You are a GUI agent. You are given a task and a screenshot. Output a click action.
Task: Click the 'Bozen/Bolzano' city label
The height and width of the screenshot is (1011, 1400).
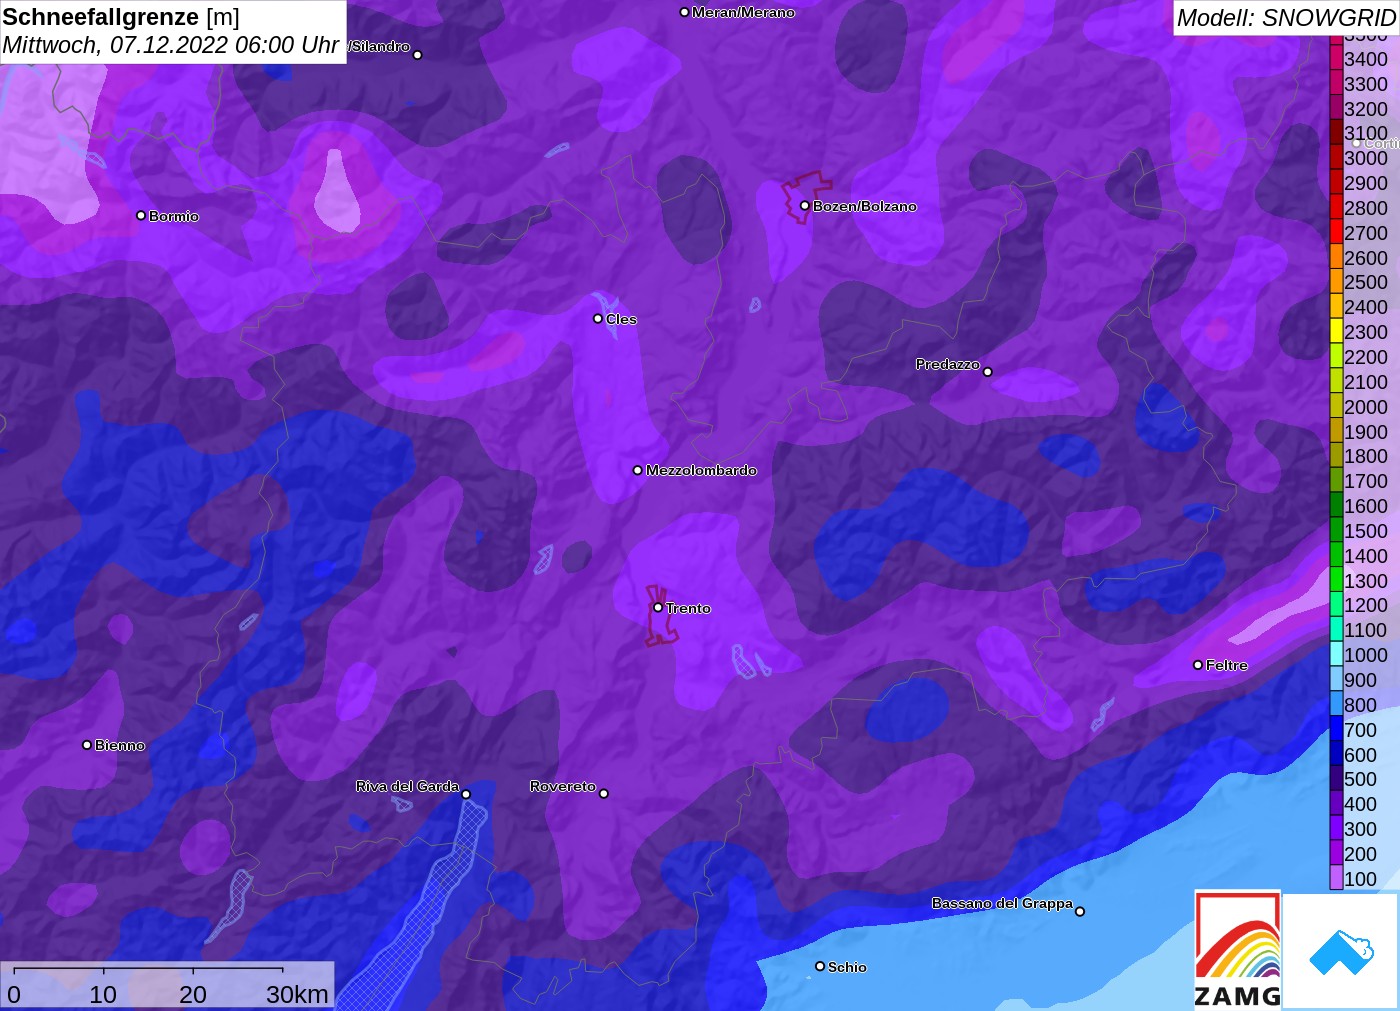click(864, 206)
